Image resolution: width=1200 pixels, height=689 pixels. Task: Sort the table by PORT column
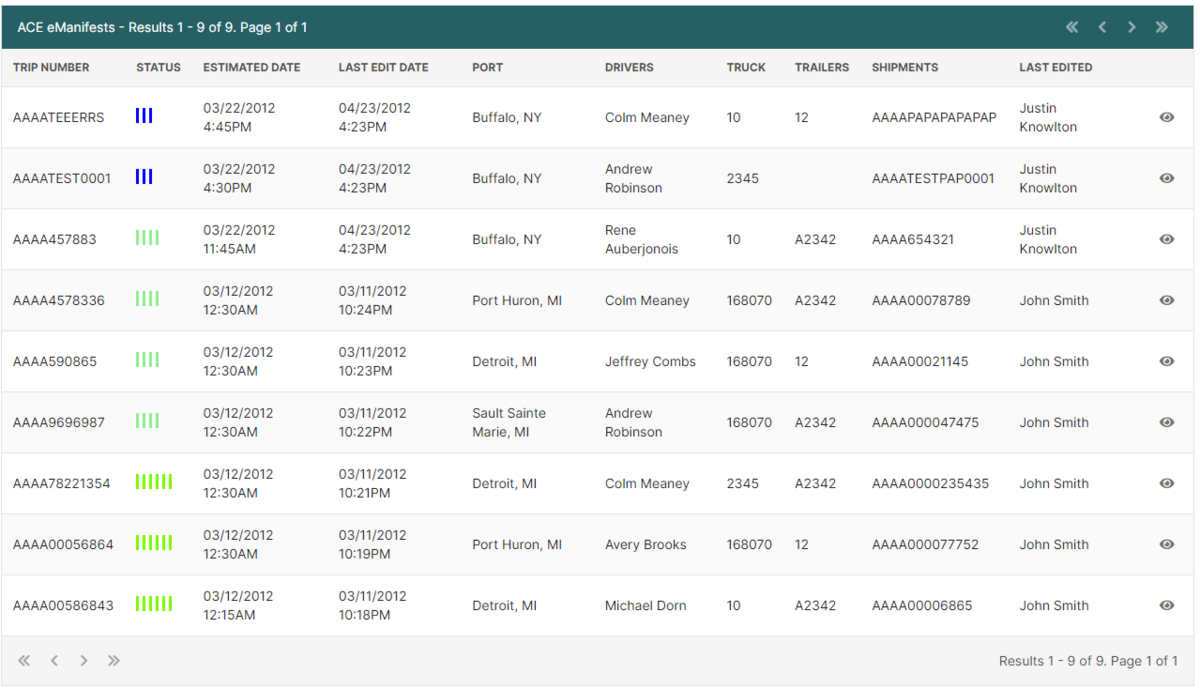point(487,67)
